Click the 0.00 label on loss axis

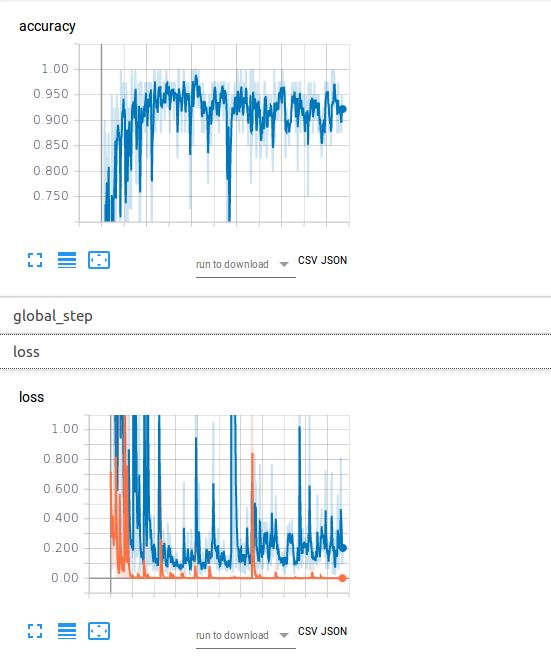pyautogui.click(x=65, y=578)
